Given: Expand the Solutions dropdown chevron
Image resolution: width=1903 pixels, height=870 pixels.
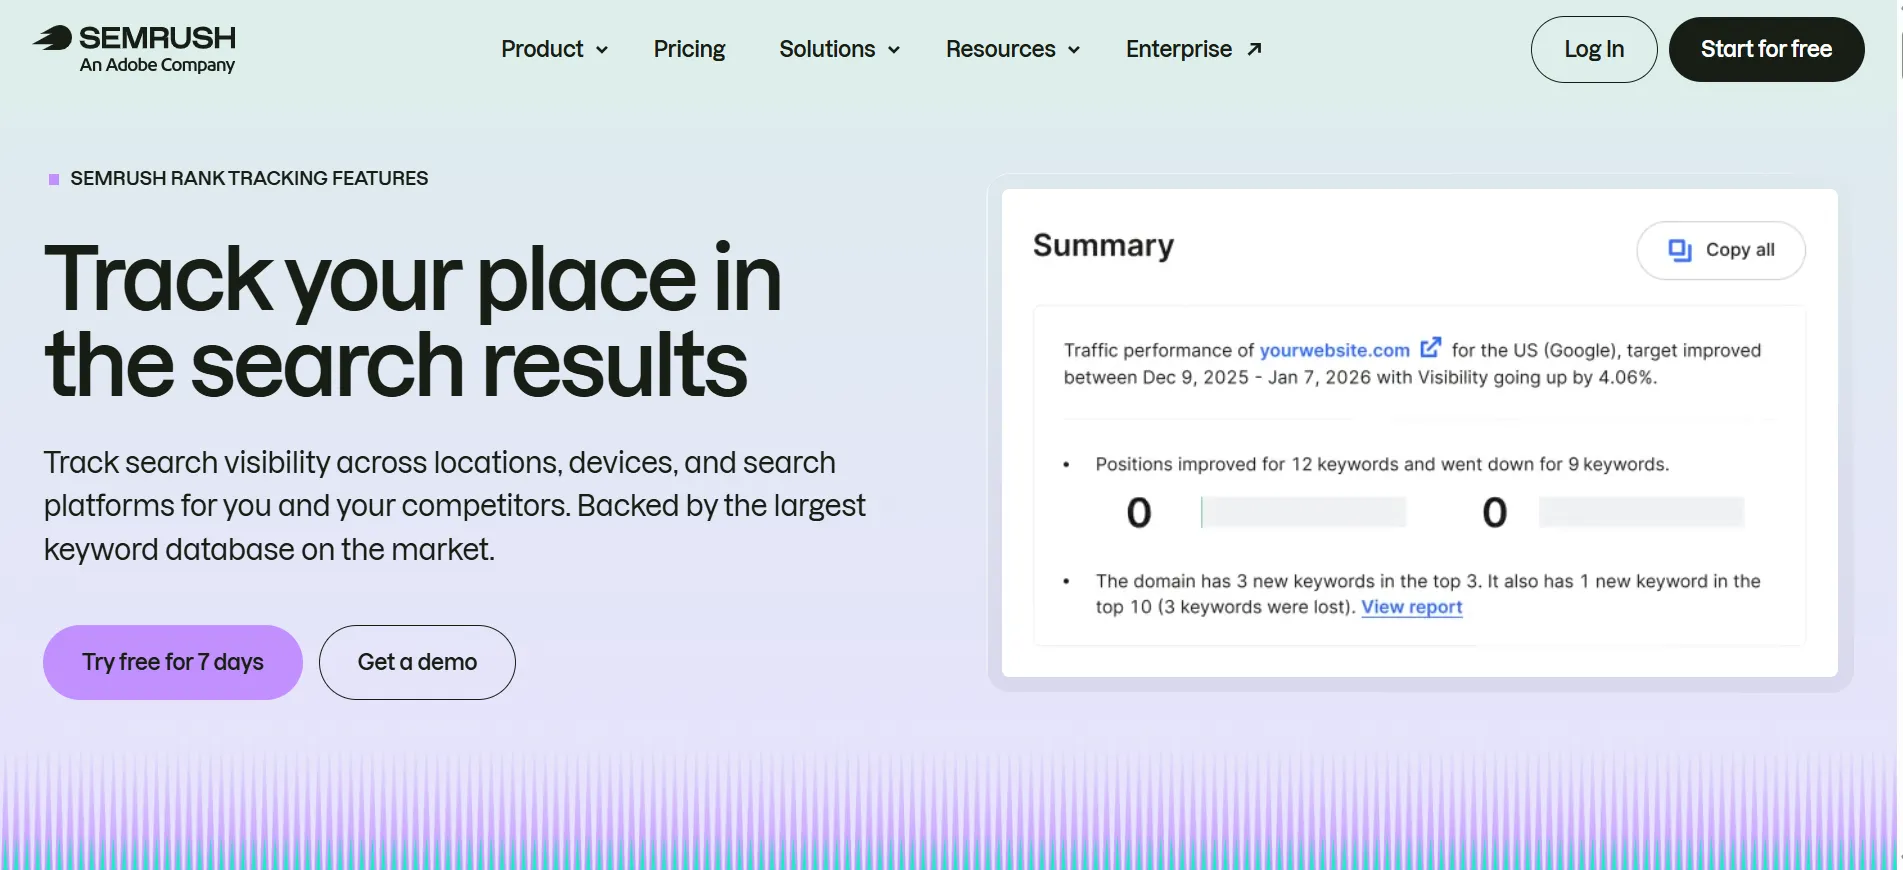Looking at the screenshot, I should tap(894, 50).
